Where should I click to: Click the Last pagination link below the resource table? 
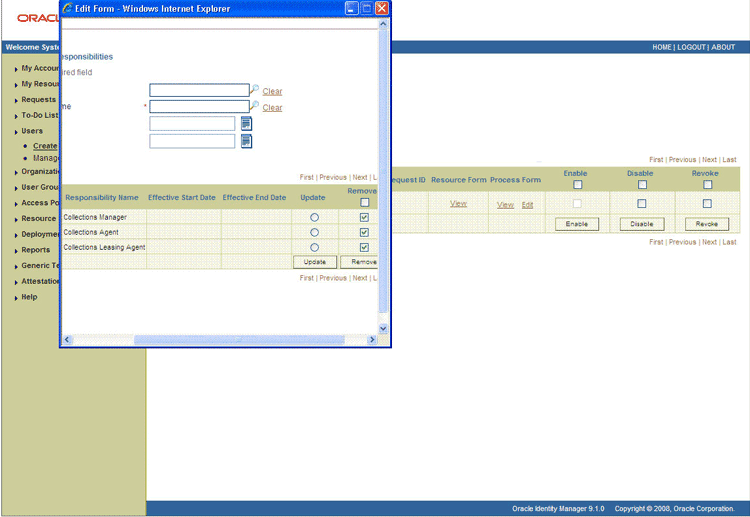[729, 242]
